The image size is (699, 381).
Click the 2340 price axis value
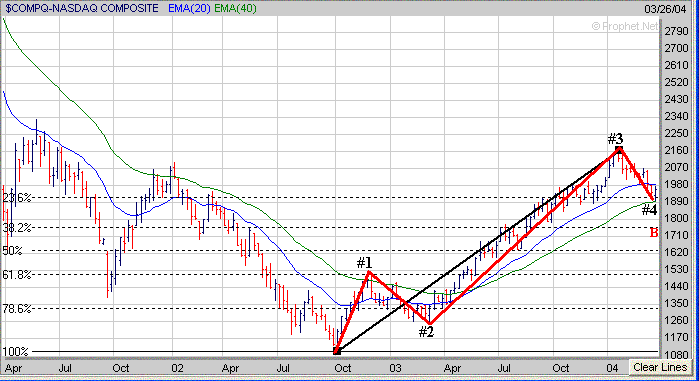[x=676, y=116]
